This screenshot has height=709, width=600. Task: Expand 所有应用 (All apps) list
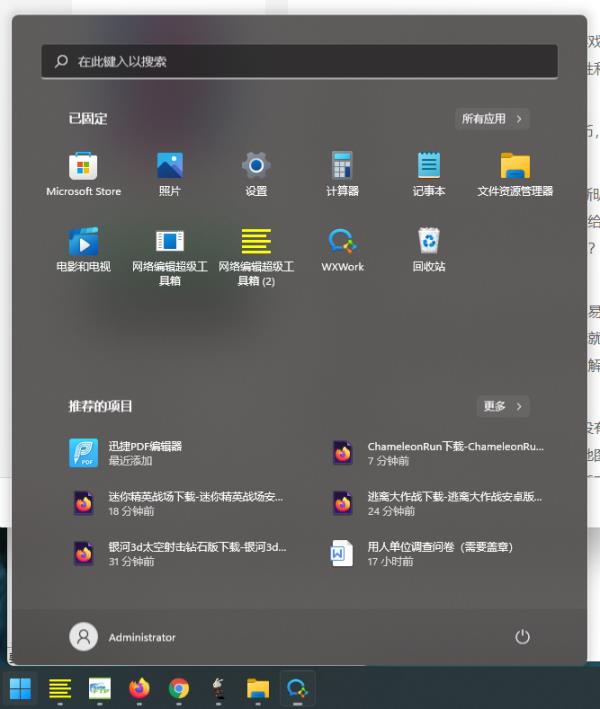(x=491, y=119)
